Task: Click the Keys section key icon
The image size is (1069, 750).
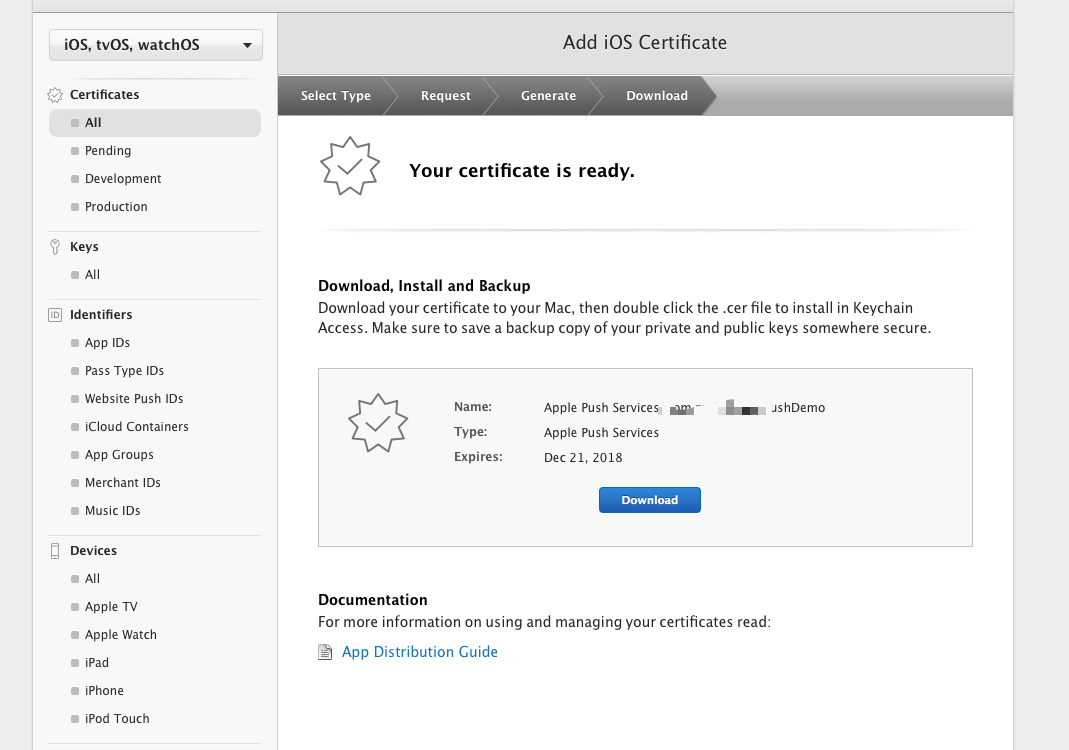Action: coord(55,247)
